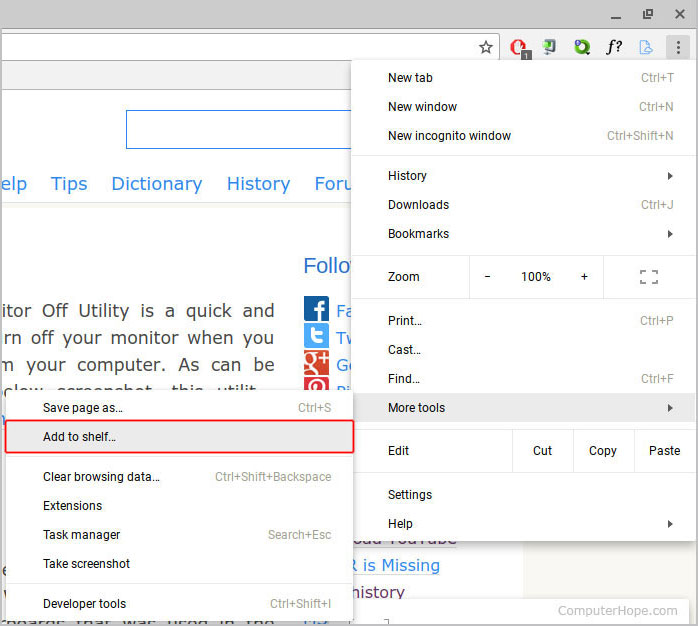
Task: Open the Dictionary navigation link
Action: 157,183
